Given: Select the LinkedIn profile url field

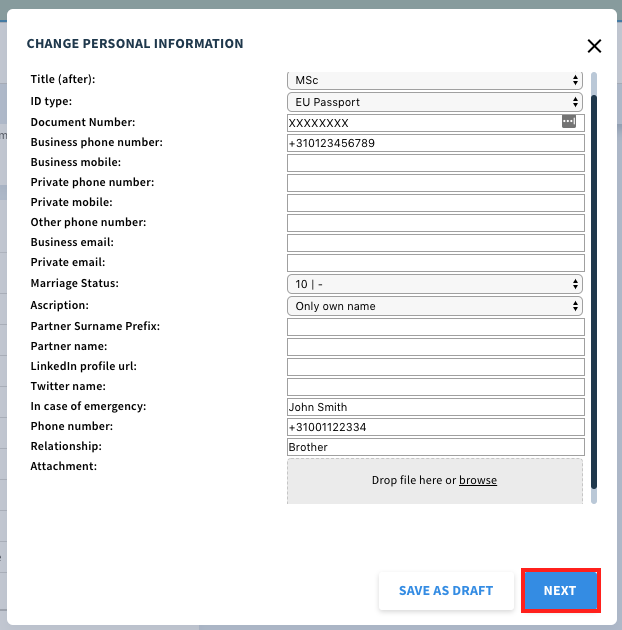Looking at the screenshot, I should [436, 367].
